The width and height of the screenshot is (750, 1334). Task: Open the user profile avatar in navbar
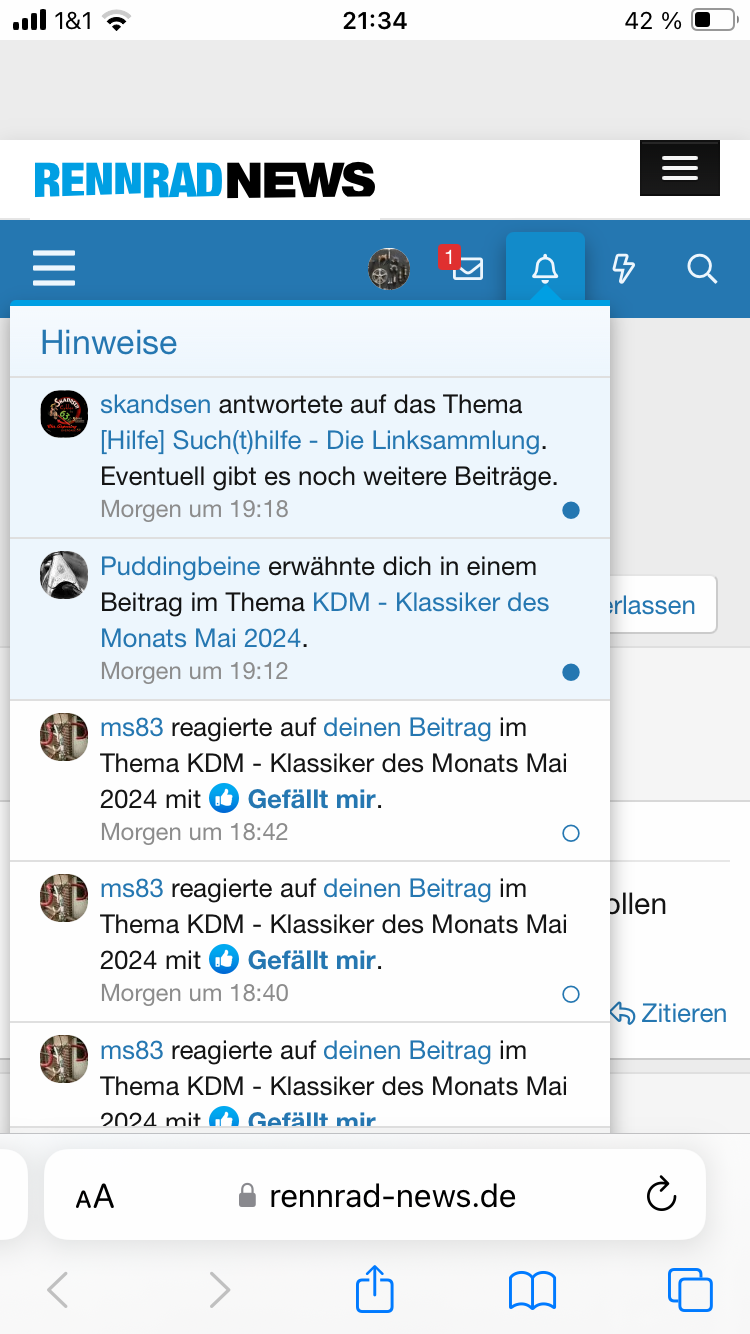pyautogui.click(x=389, y=268)
